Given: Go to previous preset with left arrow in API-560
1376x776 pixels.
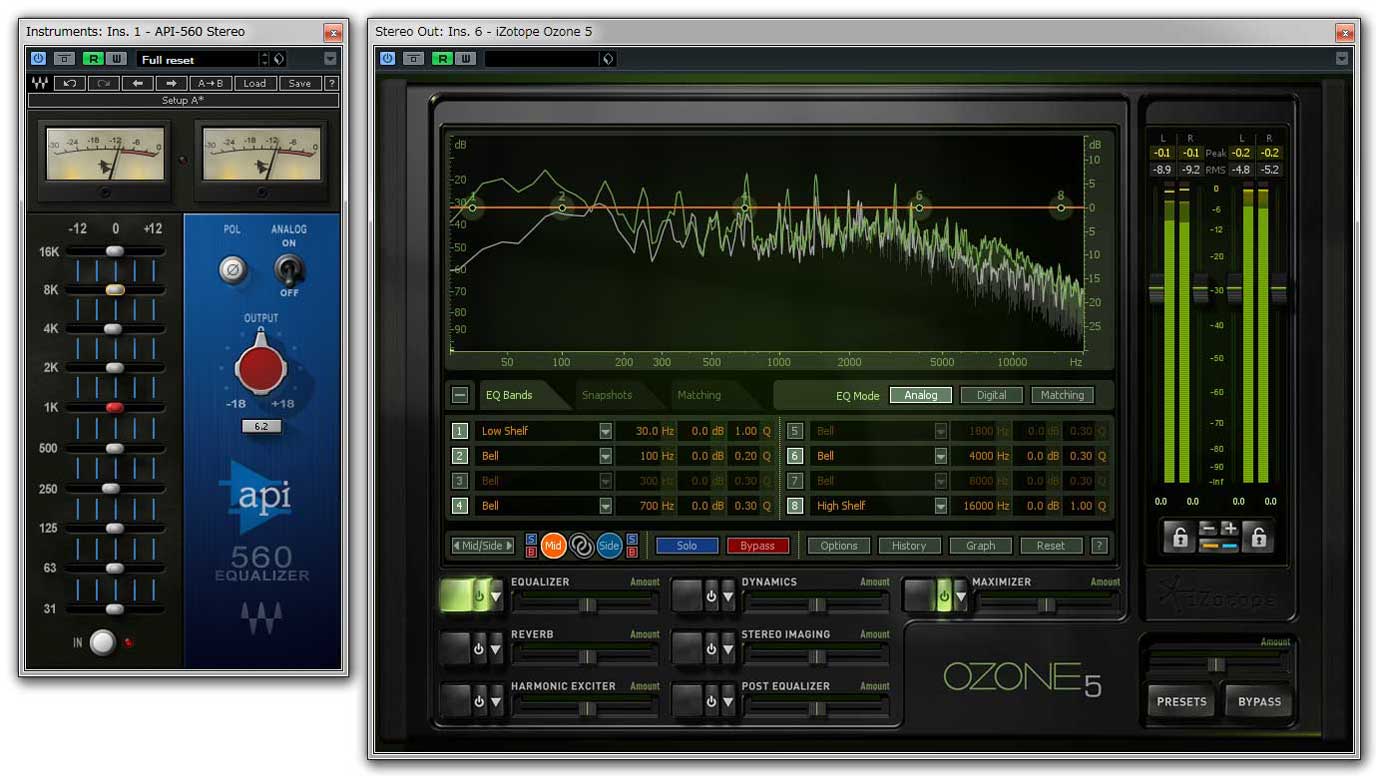Looking at the screenshot, I should pyautogui.click(x=137, y=84).
